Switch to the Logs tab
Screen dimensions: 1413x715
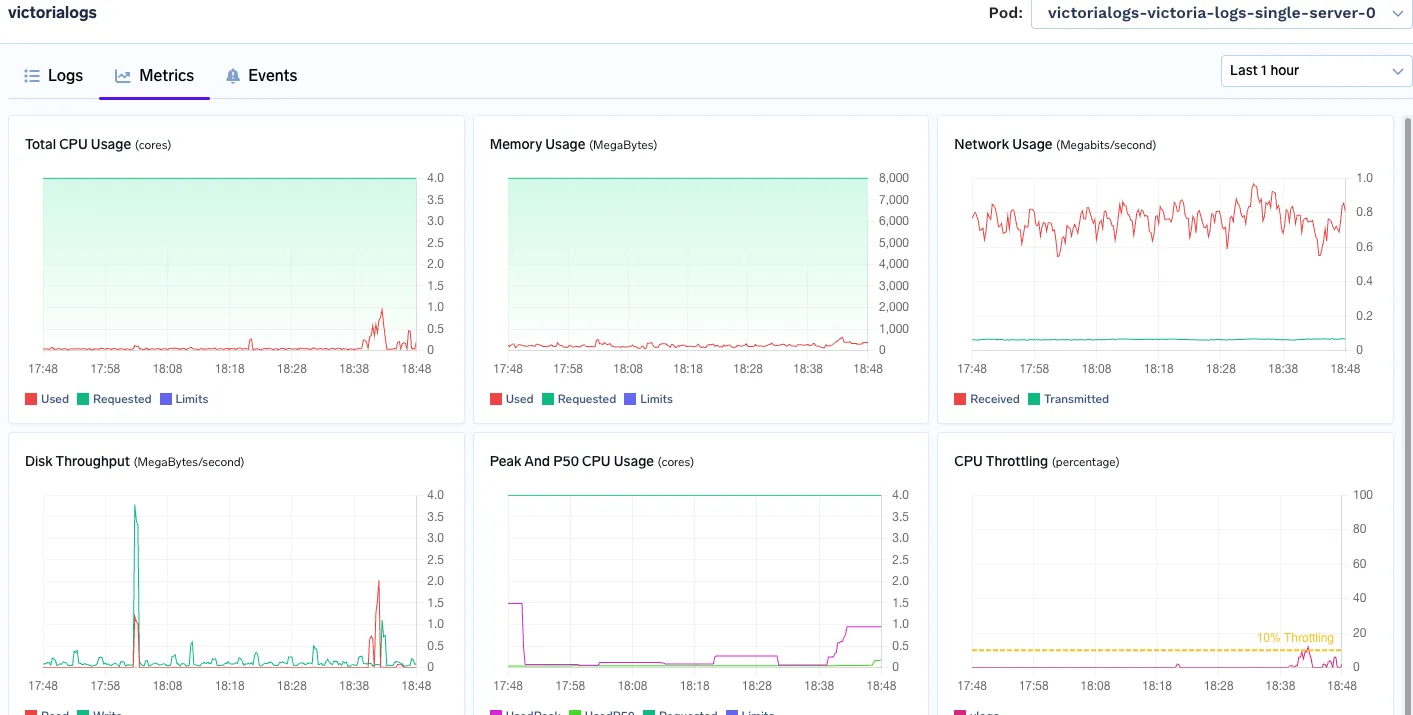(54, 76)
